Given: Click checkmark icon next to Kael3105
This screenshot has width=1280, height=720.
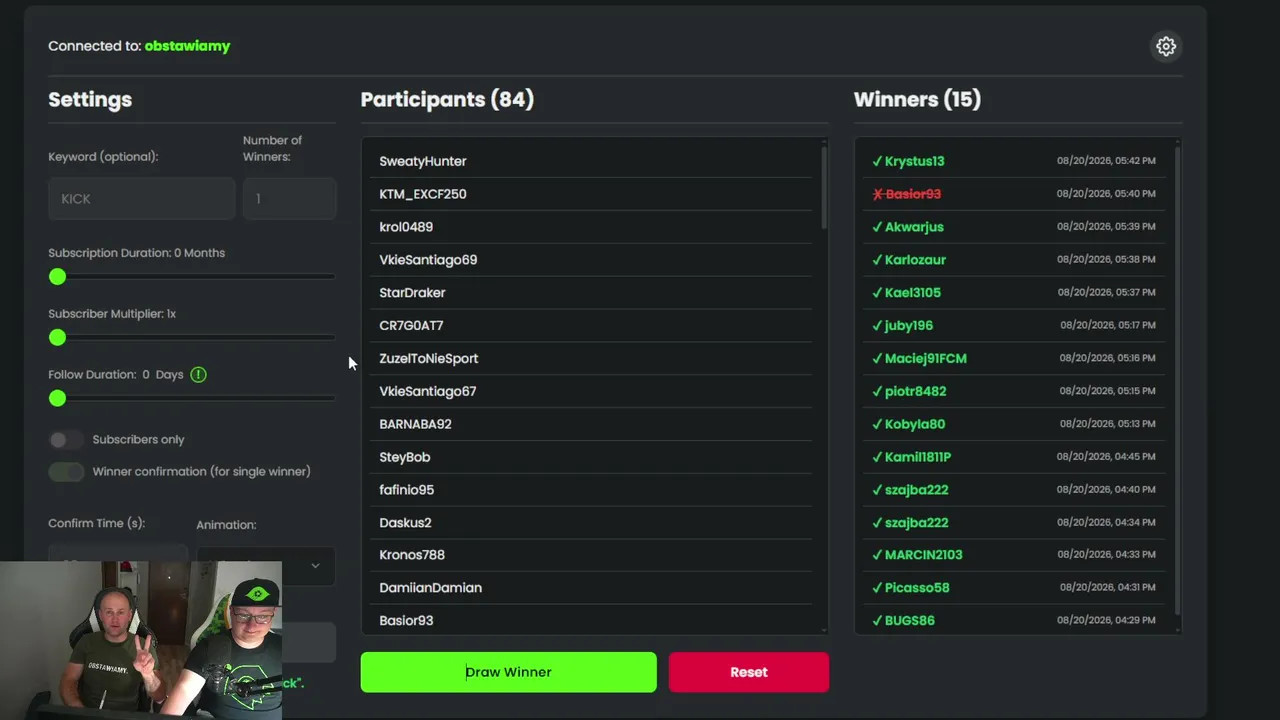Looking at the screenshot, I should [877, 293].
